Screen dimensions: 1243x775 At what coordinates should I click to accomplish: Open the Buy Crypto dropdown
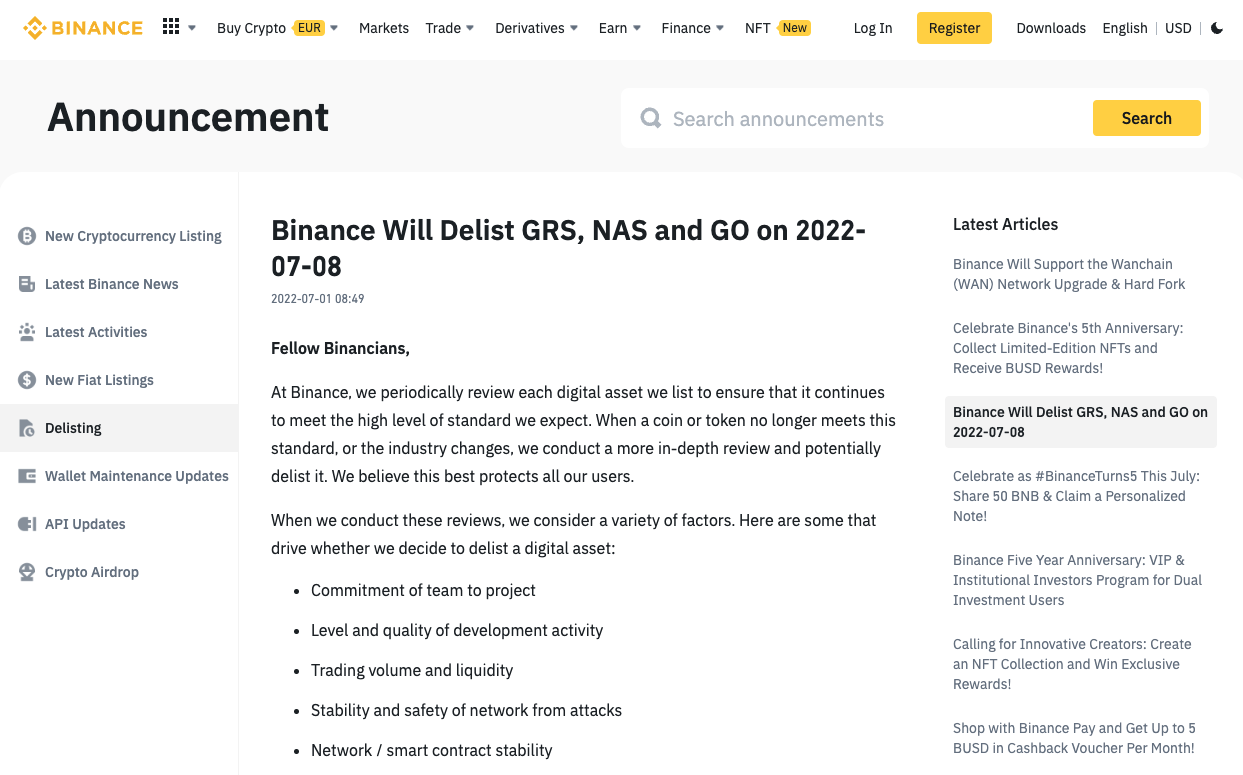pyautogui.click(x=277, y=28)
